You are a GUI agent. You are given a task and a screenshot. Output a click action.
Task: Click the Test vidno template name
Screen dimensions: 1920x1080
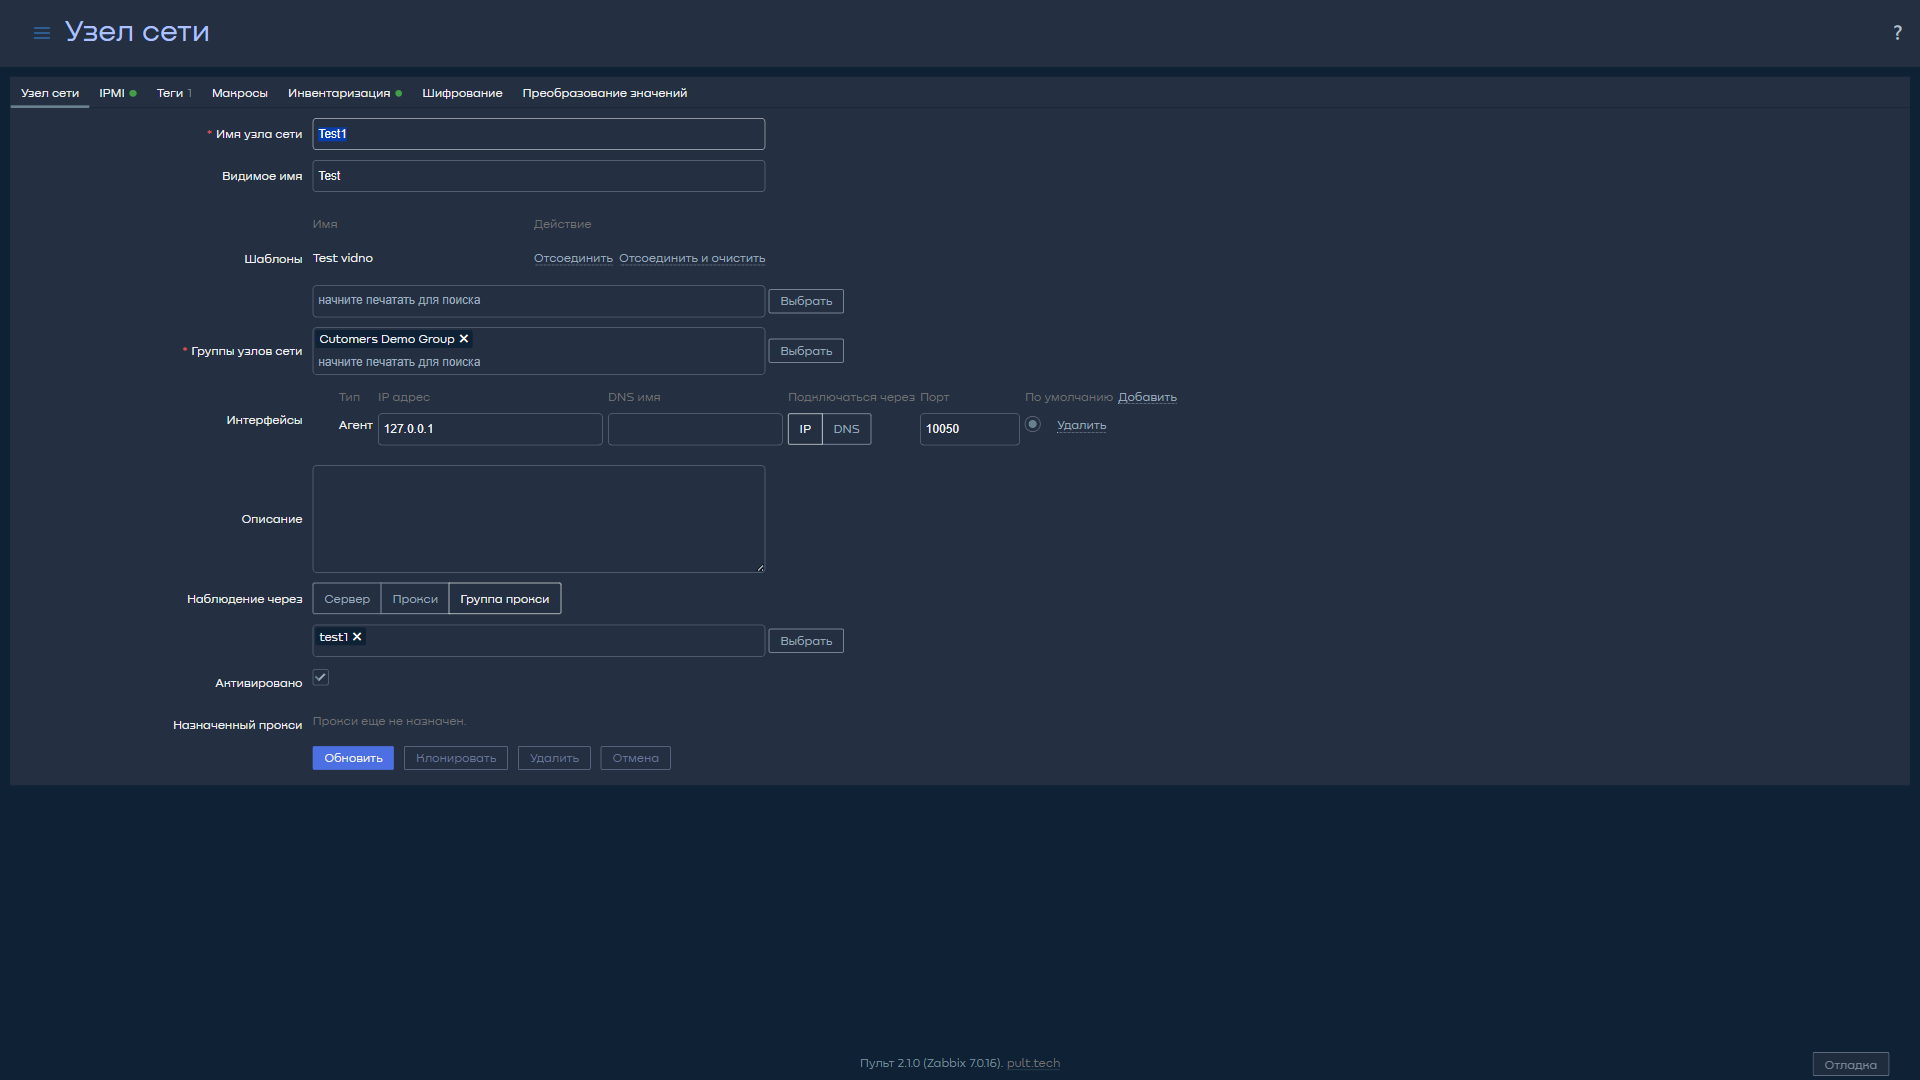tap(343, 258)
